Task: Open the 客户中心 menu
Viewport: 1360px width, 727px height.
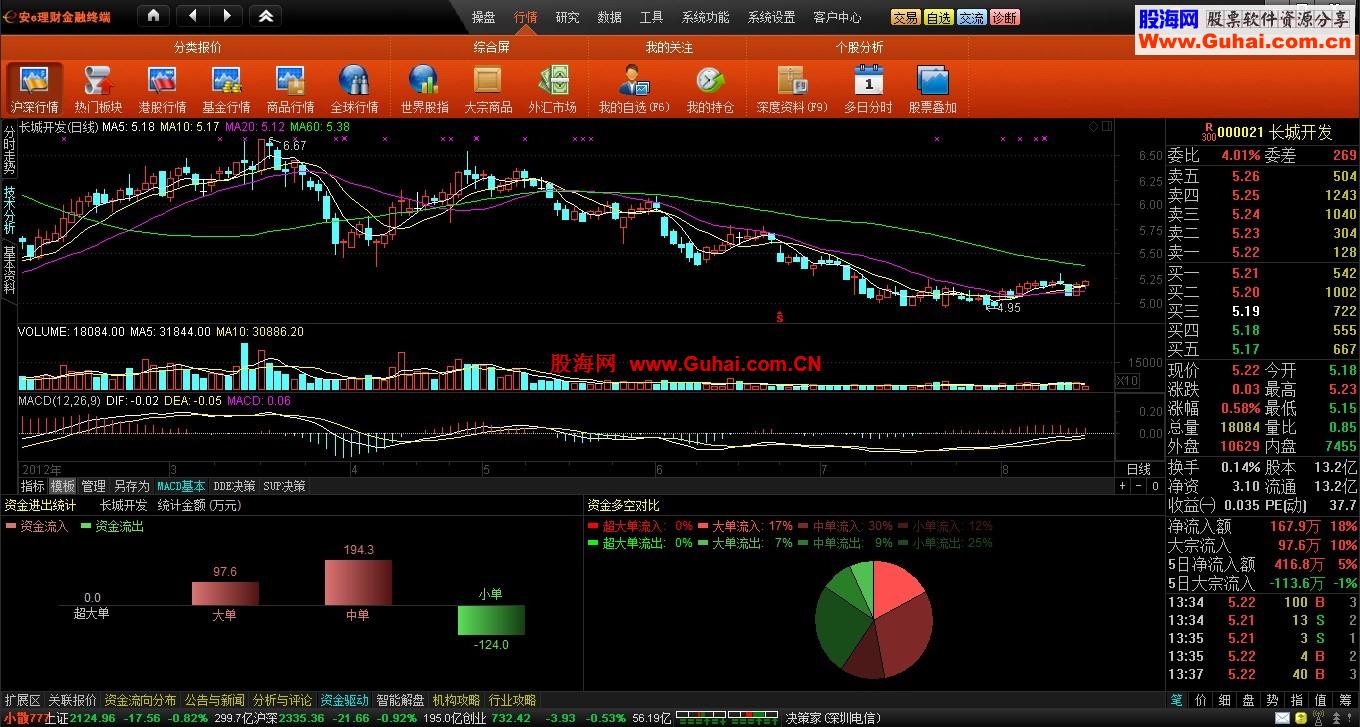Action: point(837,17)
